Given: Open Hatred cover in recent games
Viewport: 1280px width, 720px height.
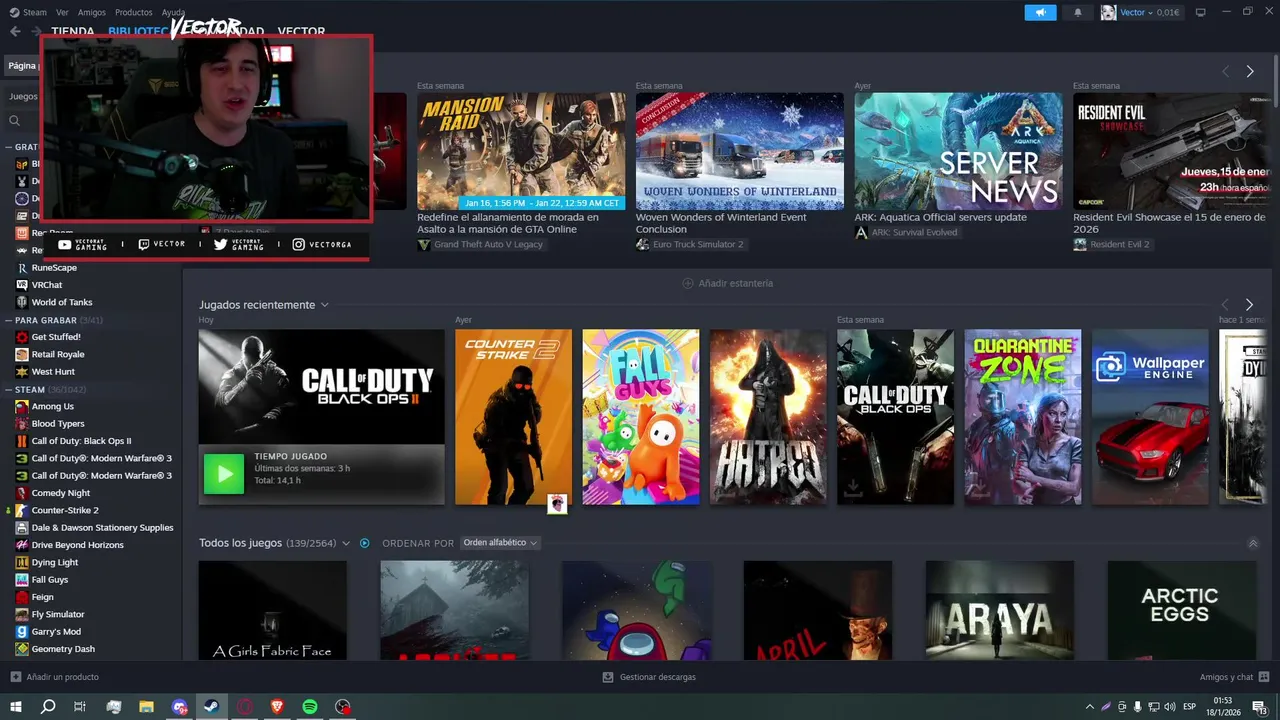Looking at the screenshot, I should [x=768, y=417].
